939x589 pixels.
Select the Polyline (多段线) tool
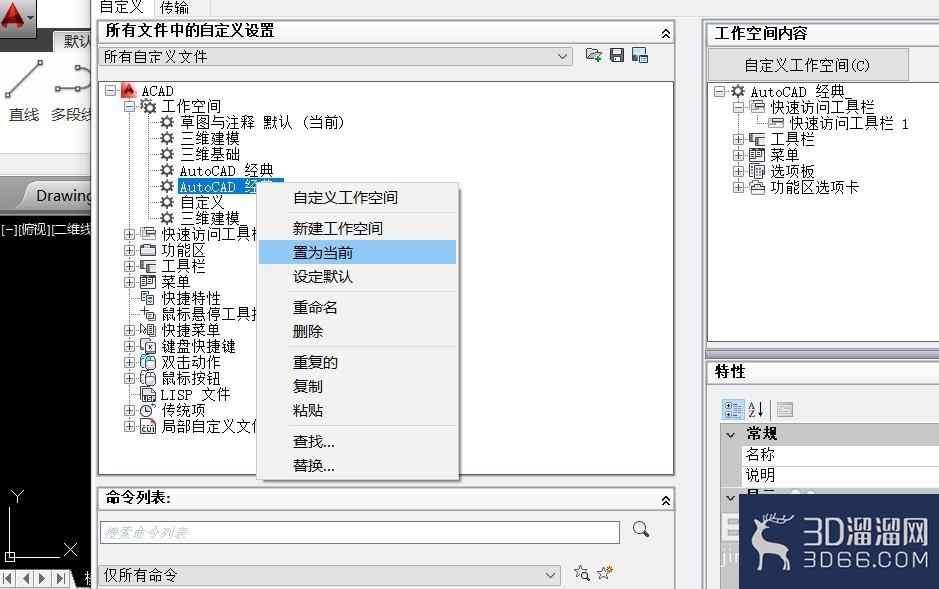click(71, 90)
